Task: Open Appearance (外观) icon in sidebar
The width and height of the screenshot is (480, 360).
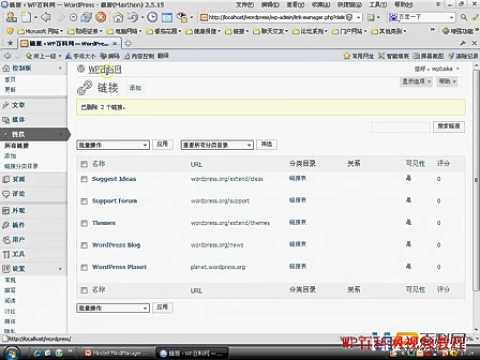Action: pos(6,211)
